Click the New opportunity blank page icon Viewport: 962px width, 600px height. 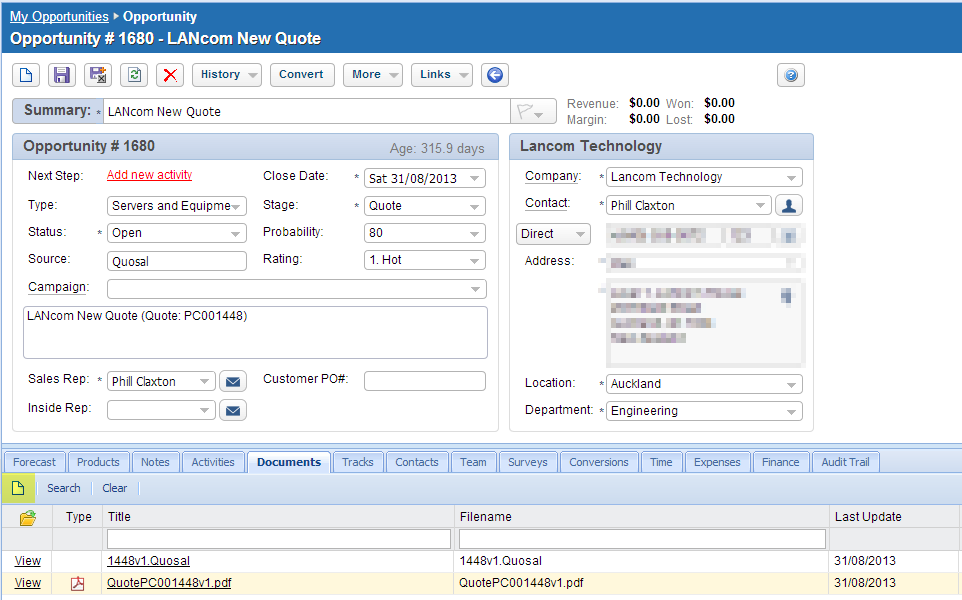[26, 75]
